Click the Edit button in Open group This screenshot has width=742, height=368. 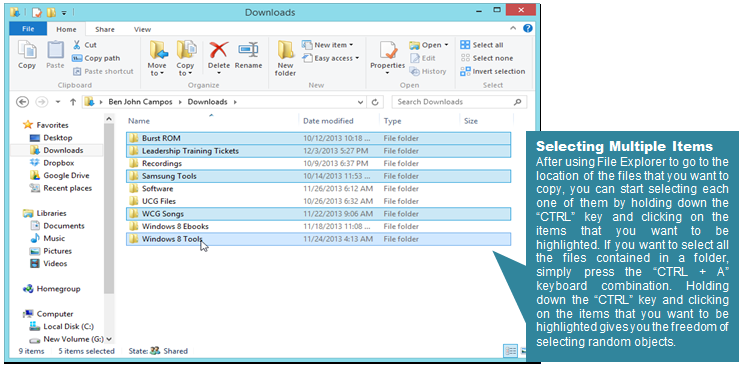423,58
